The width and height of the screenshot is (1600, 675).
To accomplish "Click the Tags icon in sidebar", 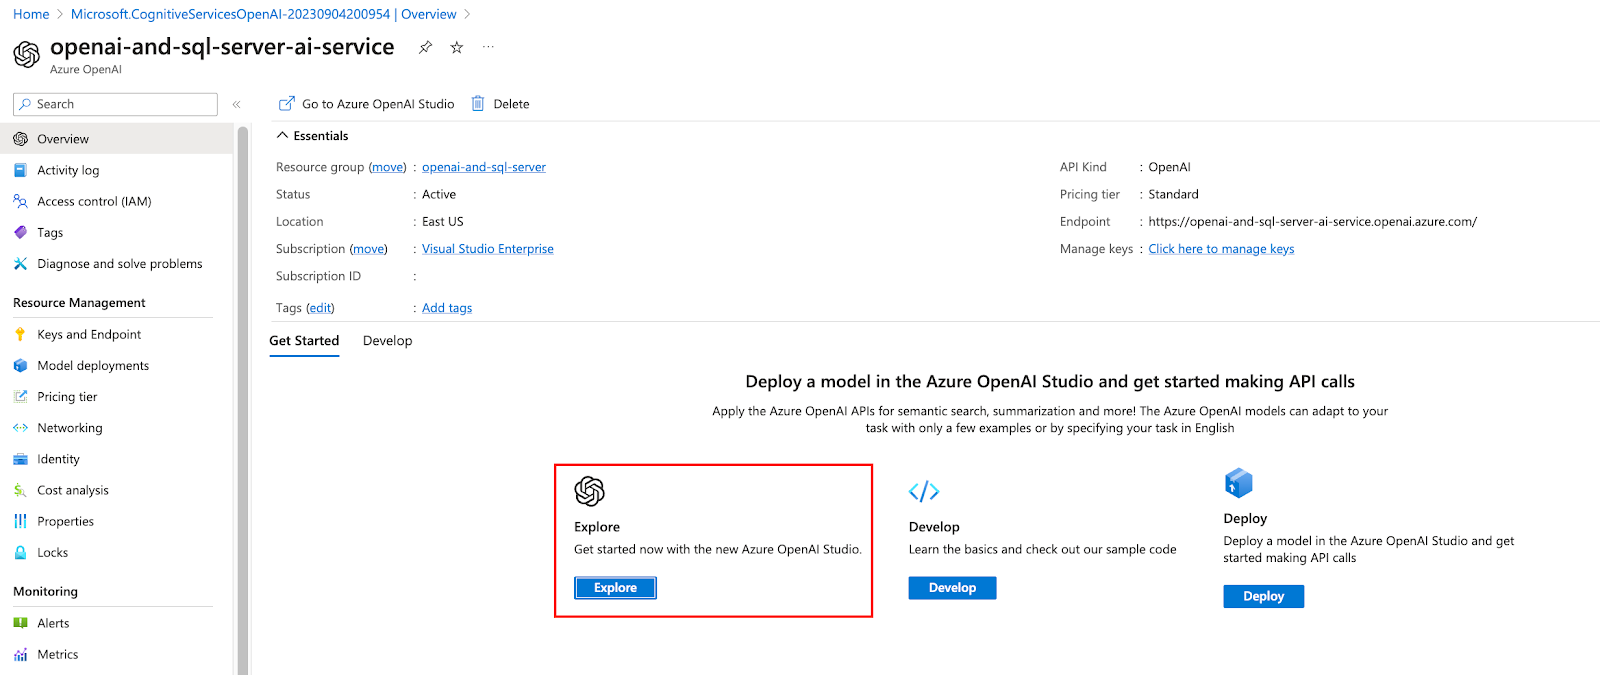I will click(x=20, y=232).
